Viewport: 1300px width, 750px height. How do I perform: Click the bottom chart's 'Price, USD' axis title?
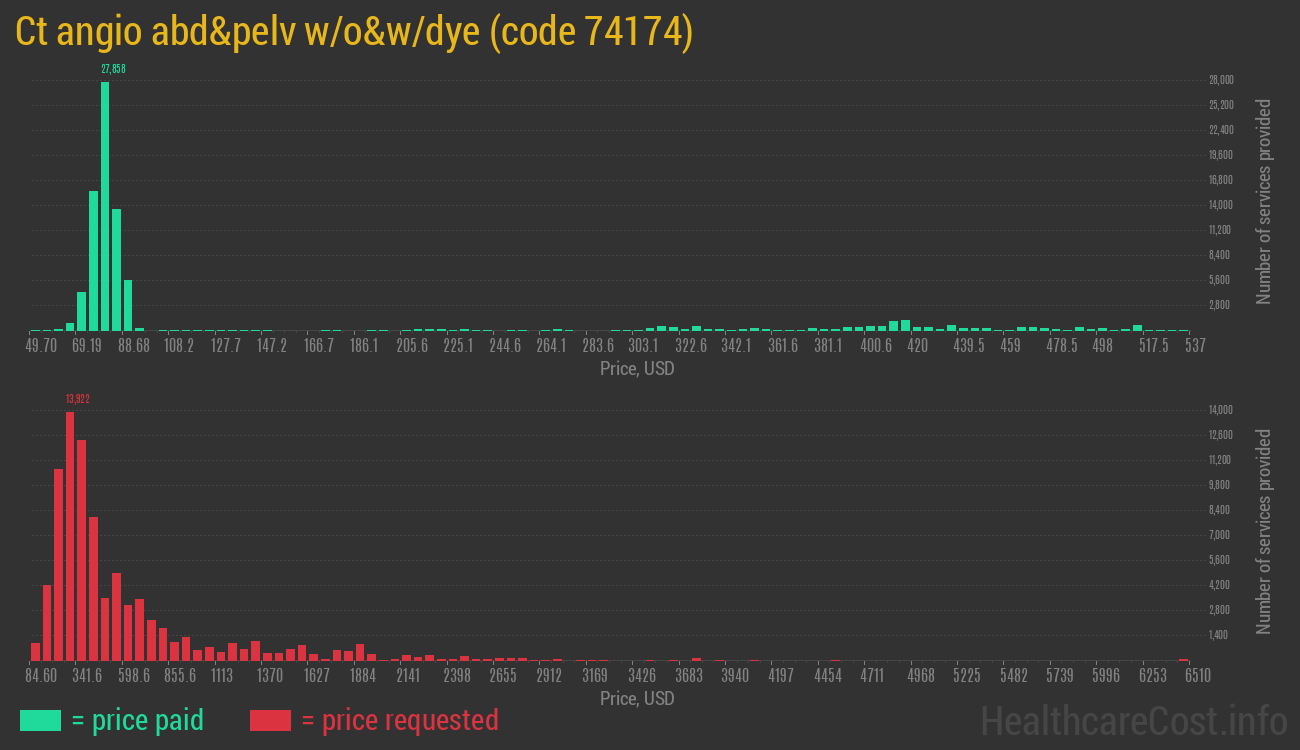[x=637, y=698]
